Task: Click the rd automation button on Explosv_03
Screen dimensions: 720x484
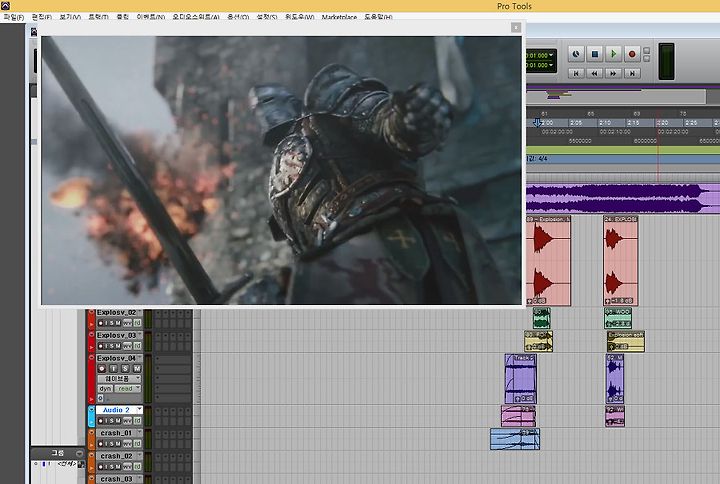Action: click(x=137, y=346)
